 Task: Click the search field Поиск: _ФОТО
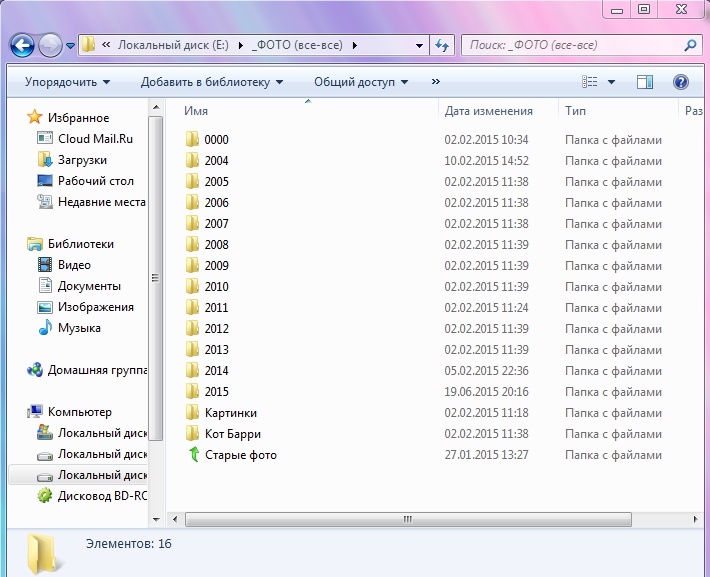tap(572, 45)
